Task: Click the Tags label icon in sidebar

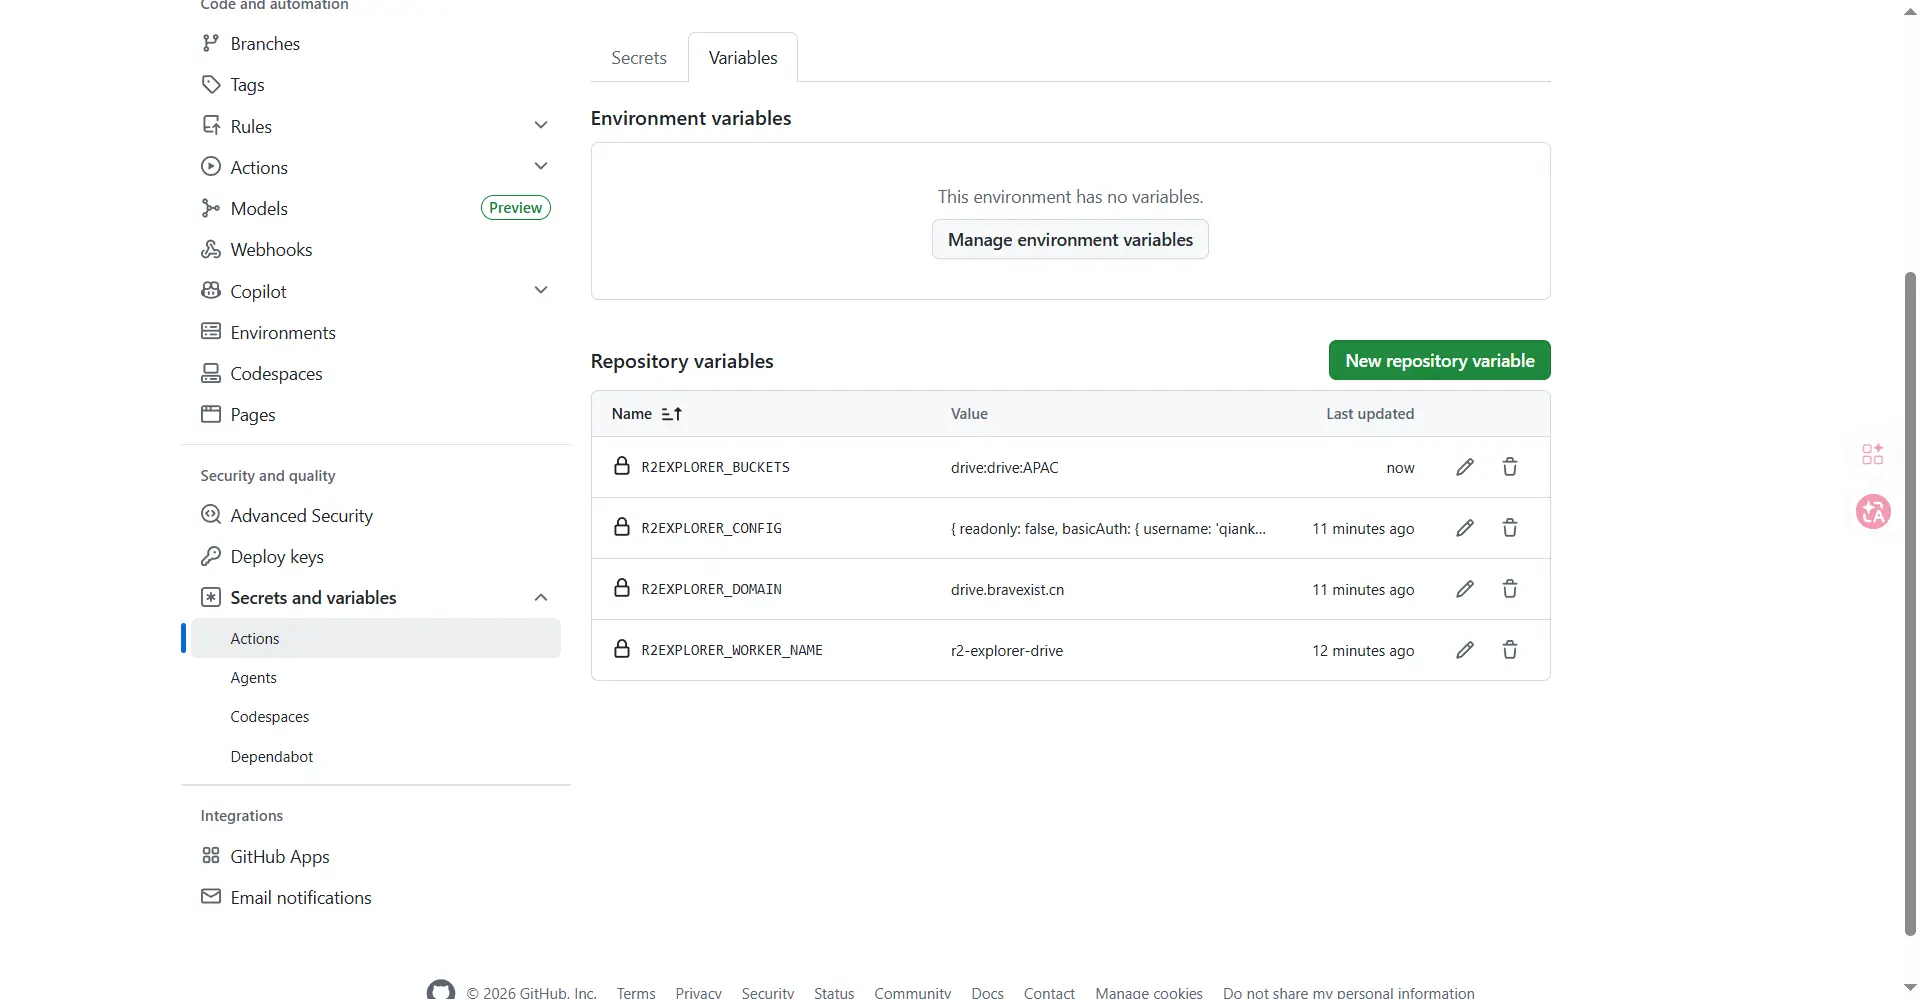Action: tap(210, 84)
